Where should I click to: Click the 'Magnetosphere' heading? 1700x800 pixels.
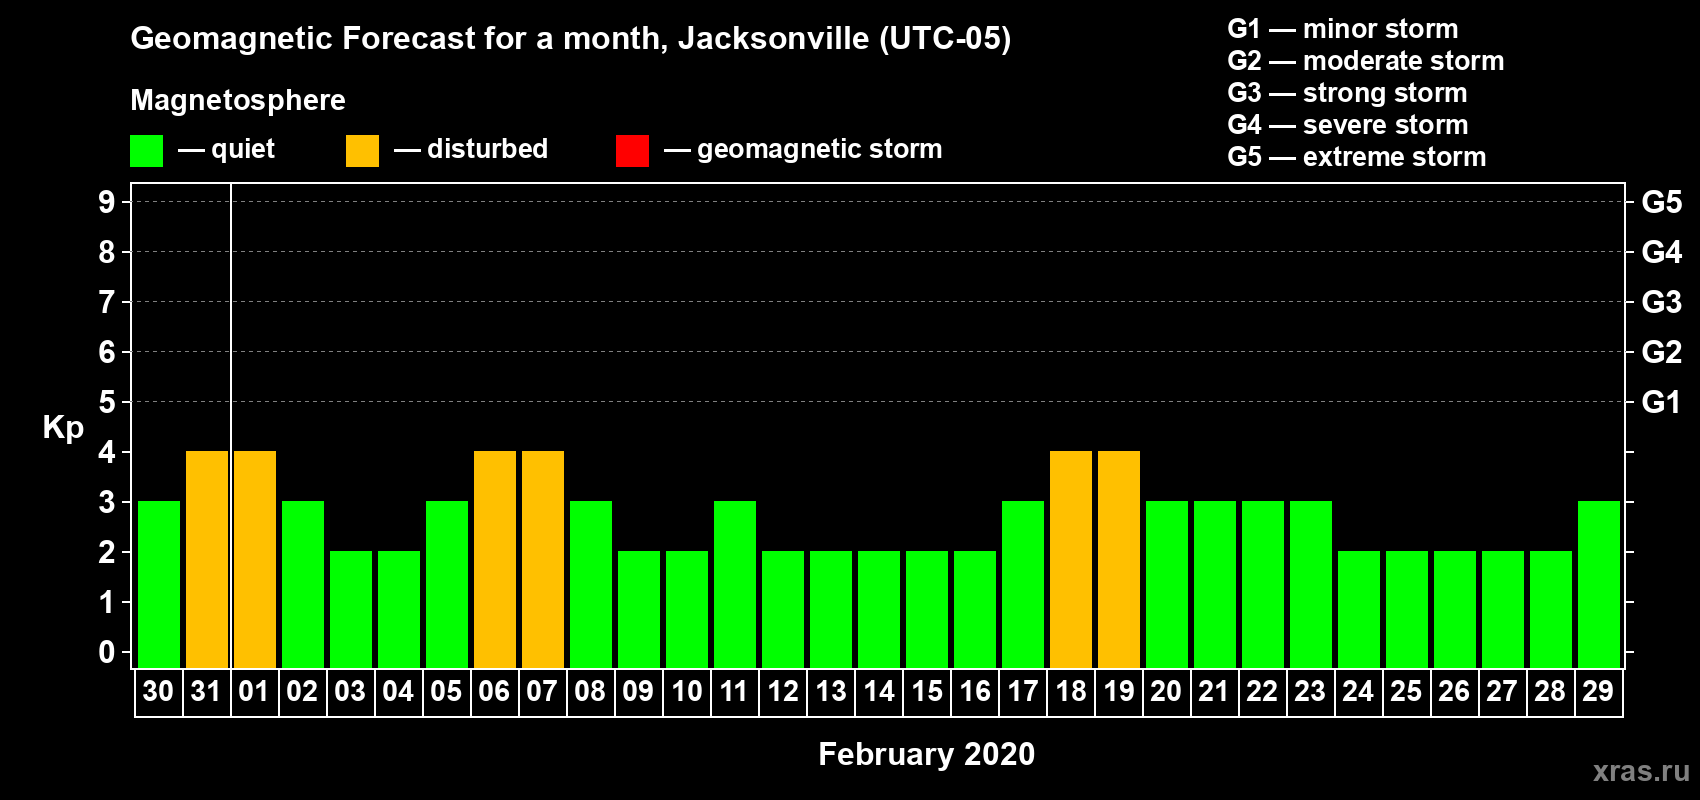pyautogui.click(x=238, y=101)
